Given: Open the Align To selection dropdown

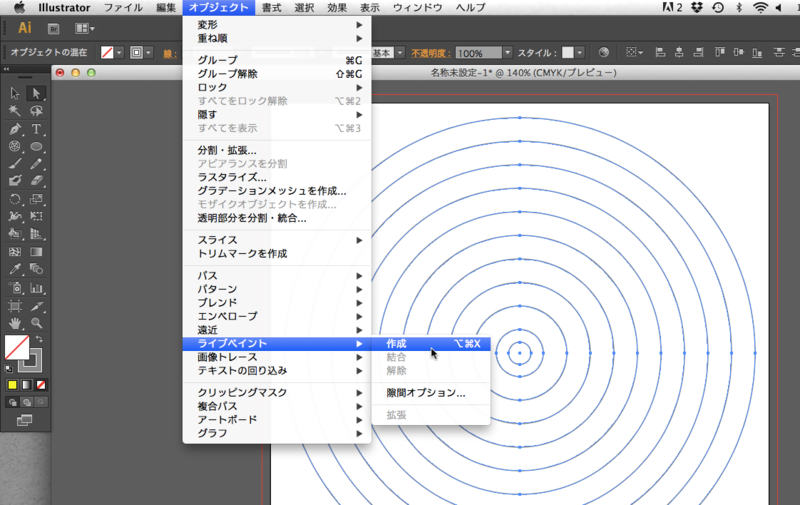Looking at the screenshot, I should coord(634,53).
